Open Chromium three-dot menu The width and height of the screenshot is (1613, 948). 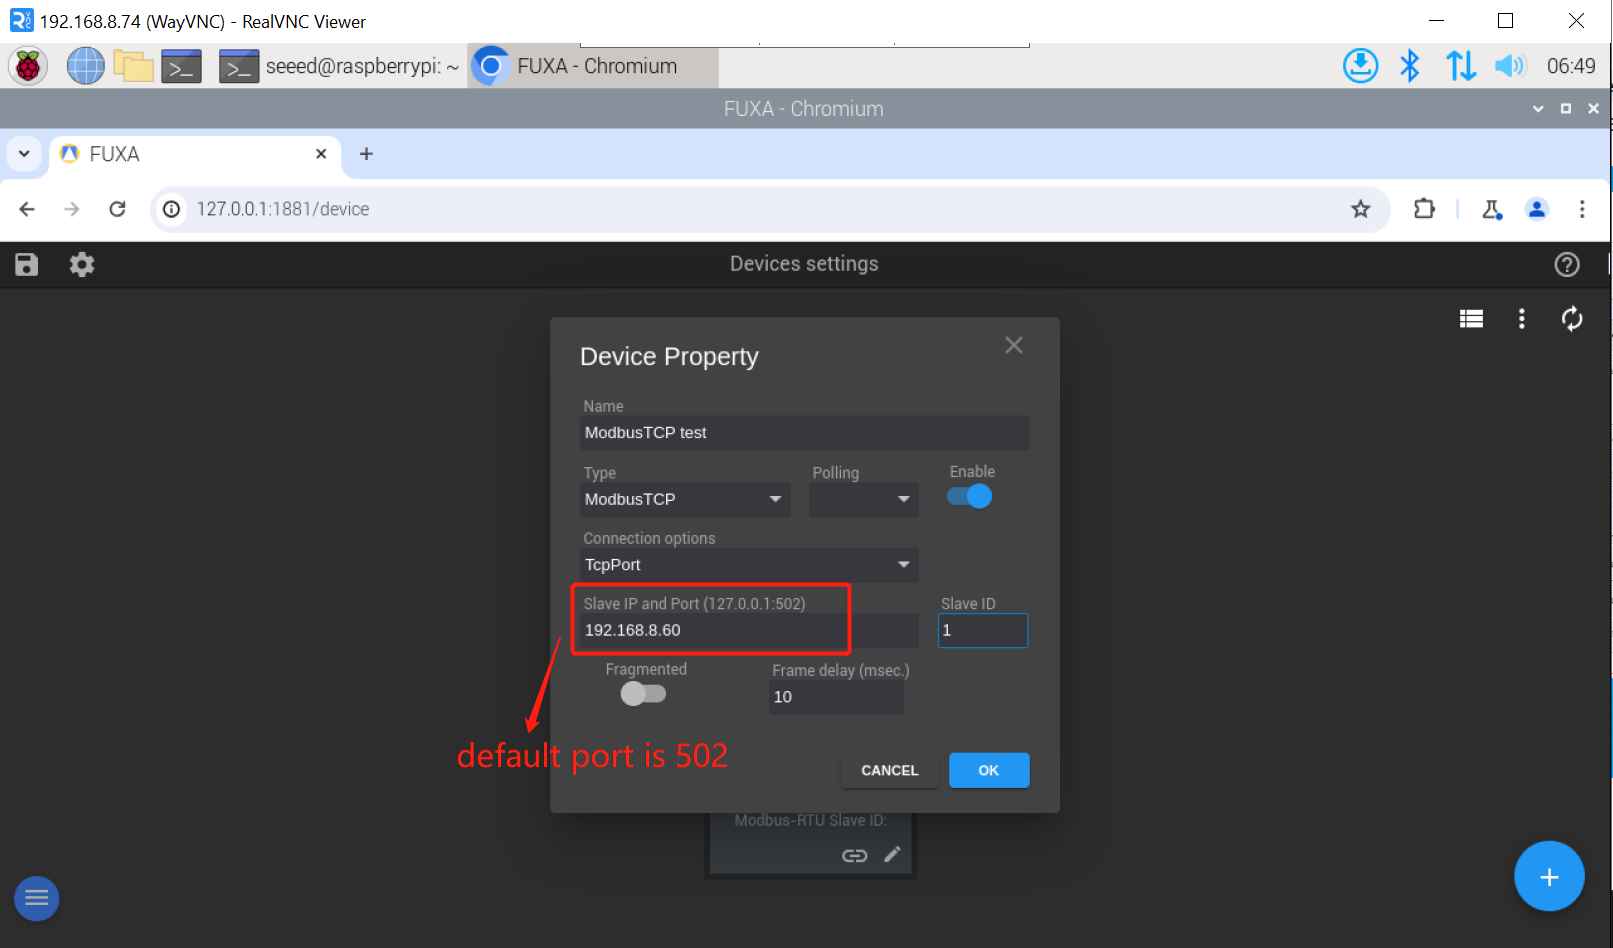coord(1582,209)
